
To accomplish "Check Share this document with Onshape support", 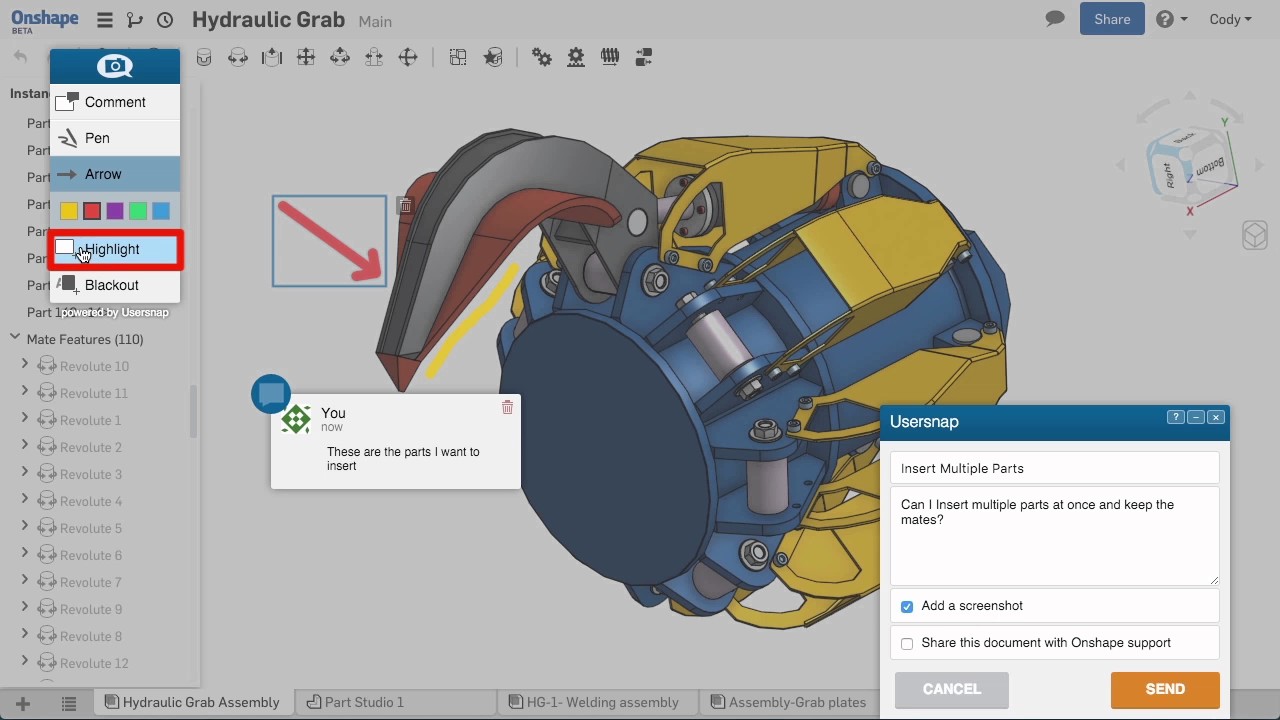I will (907, 644).
